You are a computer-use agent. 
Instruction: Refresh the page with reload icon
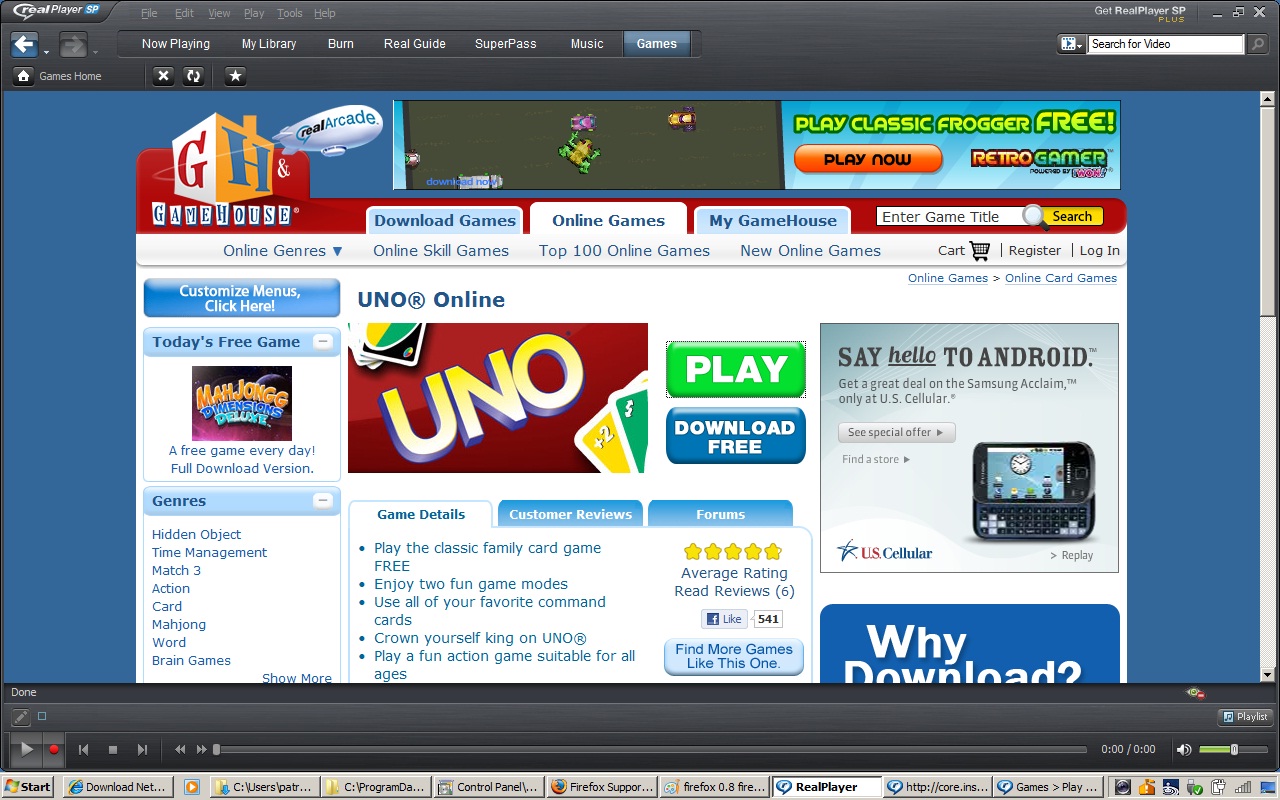click(193, 76)
